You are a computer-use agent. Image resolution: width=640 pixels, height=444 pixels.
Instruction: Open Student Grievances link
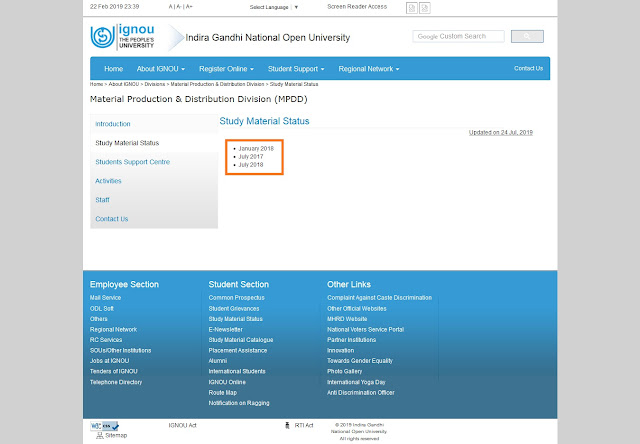tap(234, 309)
